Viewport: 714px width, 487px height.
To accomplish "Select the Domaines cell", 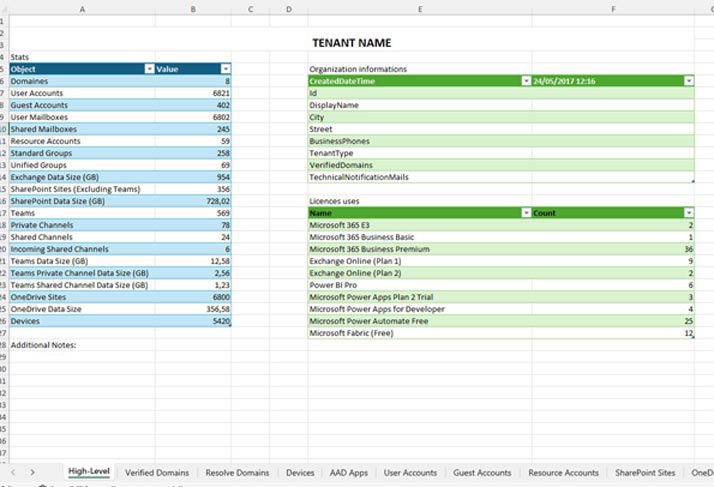I will point(82,81).
